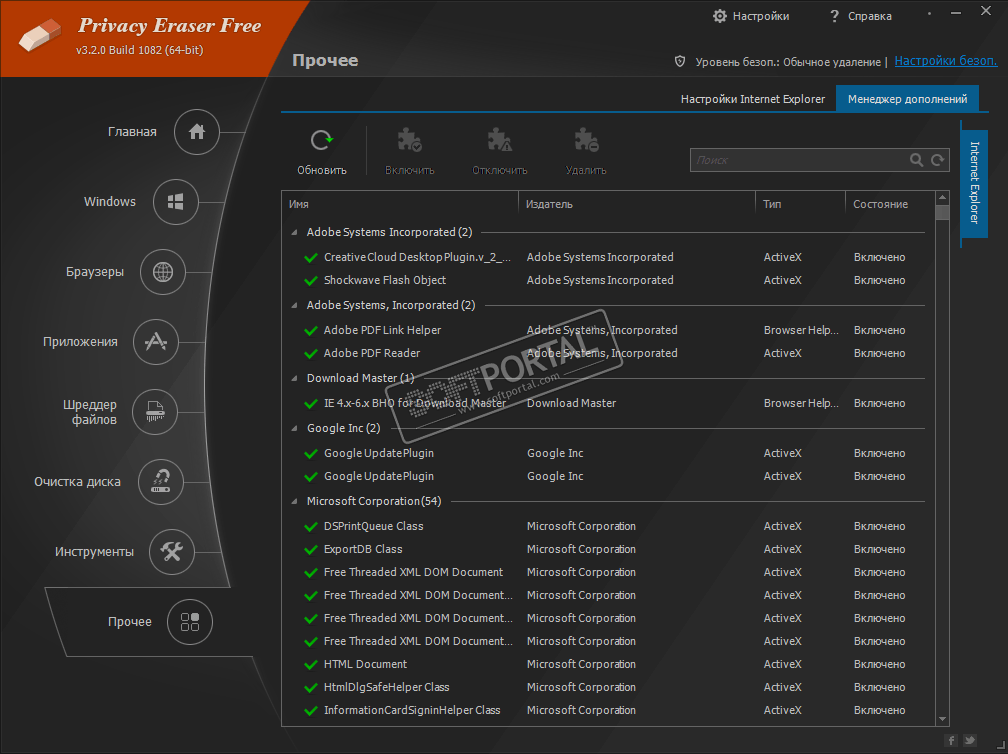Select CreativeCloud DesktopPlugin.v_2_... row
Image resolution: width=1008 pixels, height=754 pixels.
tap(609, 257)
